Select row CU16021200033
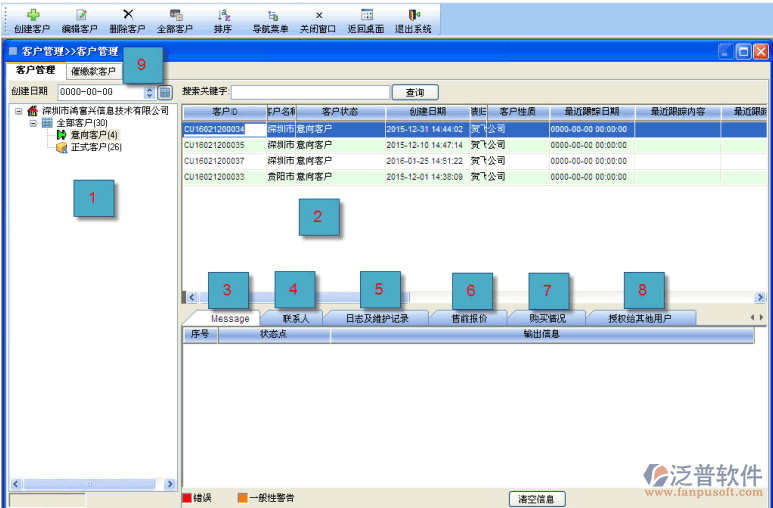The image size is (773, 508). tap(475, 177)
